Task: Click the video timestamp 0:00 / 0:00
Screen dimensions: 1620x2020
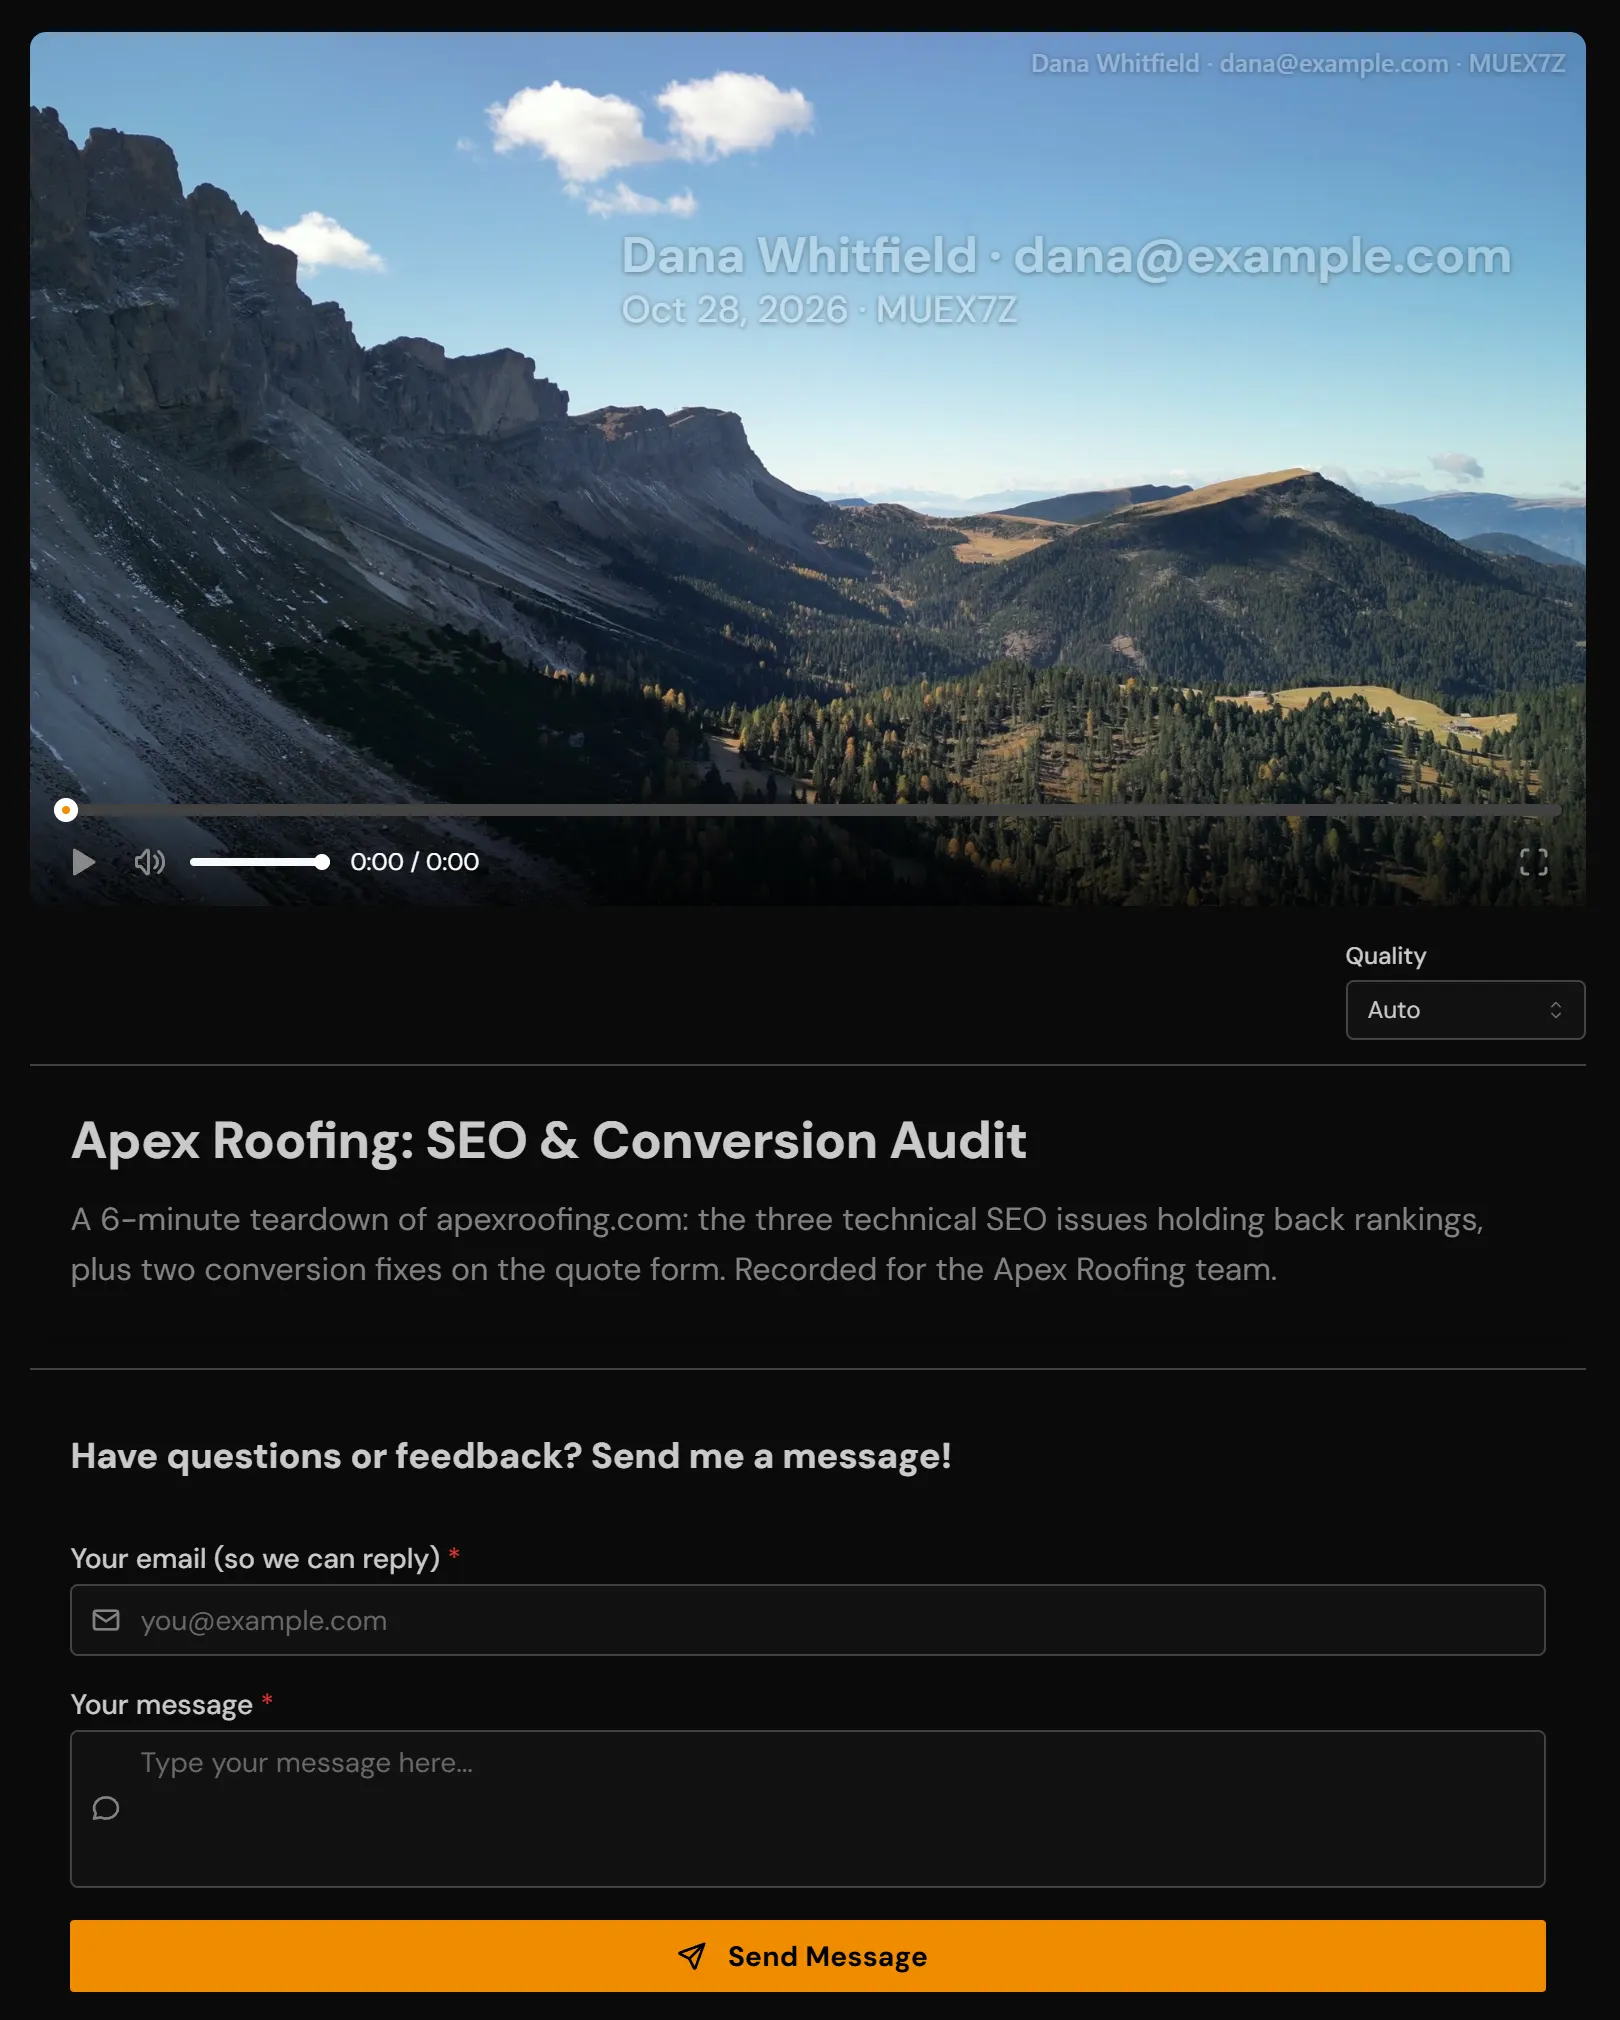Action: coord(415,862)
